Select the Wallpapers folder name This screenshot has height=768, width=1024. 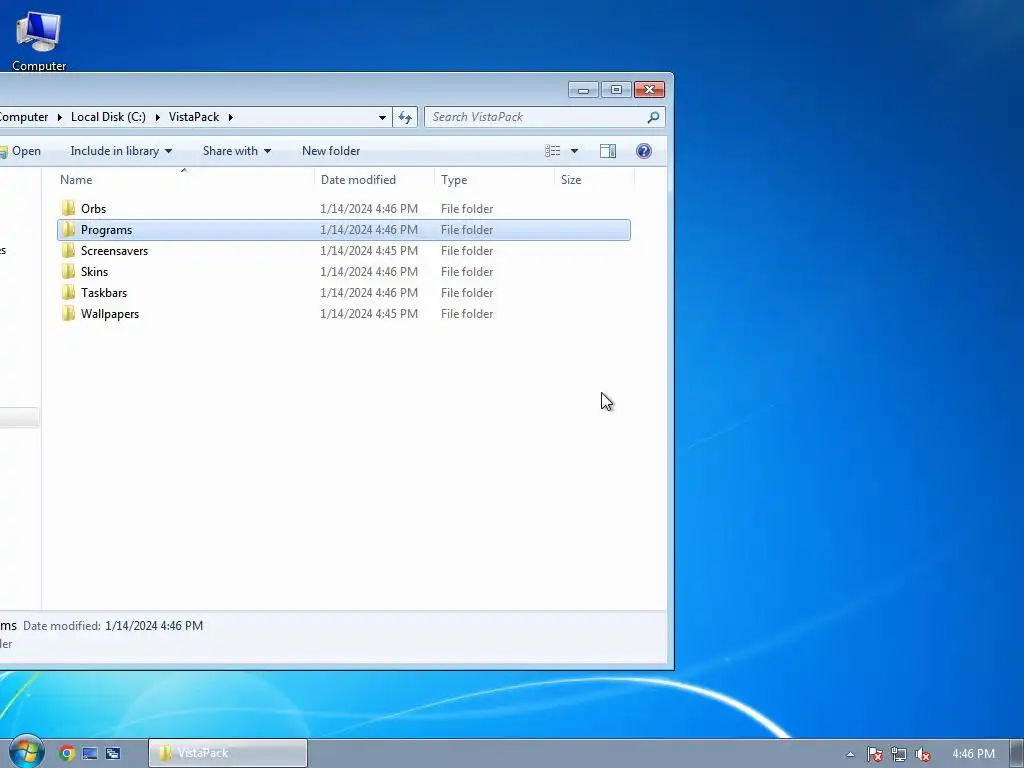point(110,313)
